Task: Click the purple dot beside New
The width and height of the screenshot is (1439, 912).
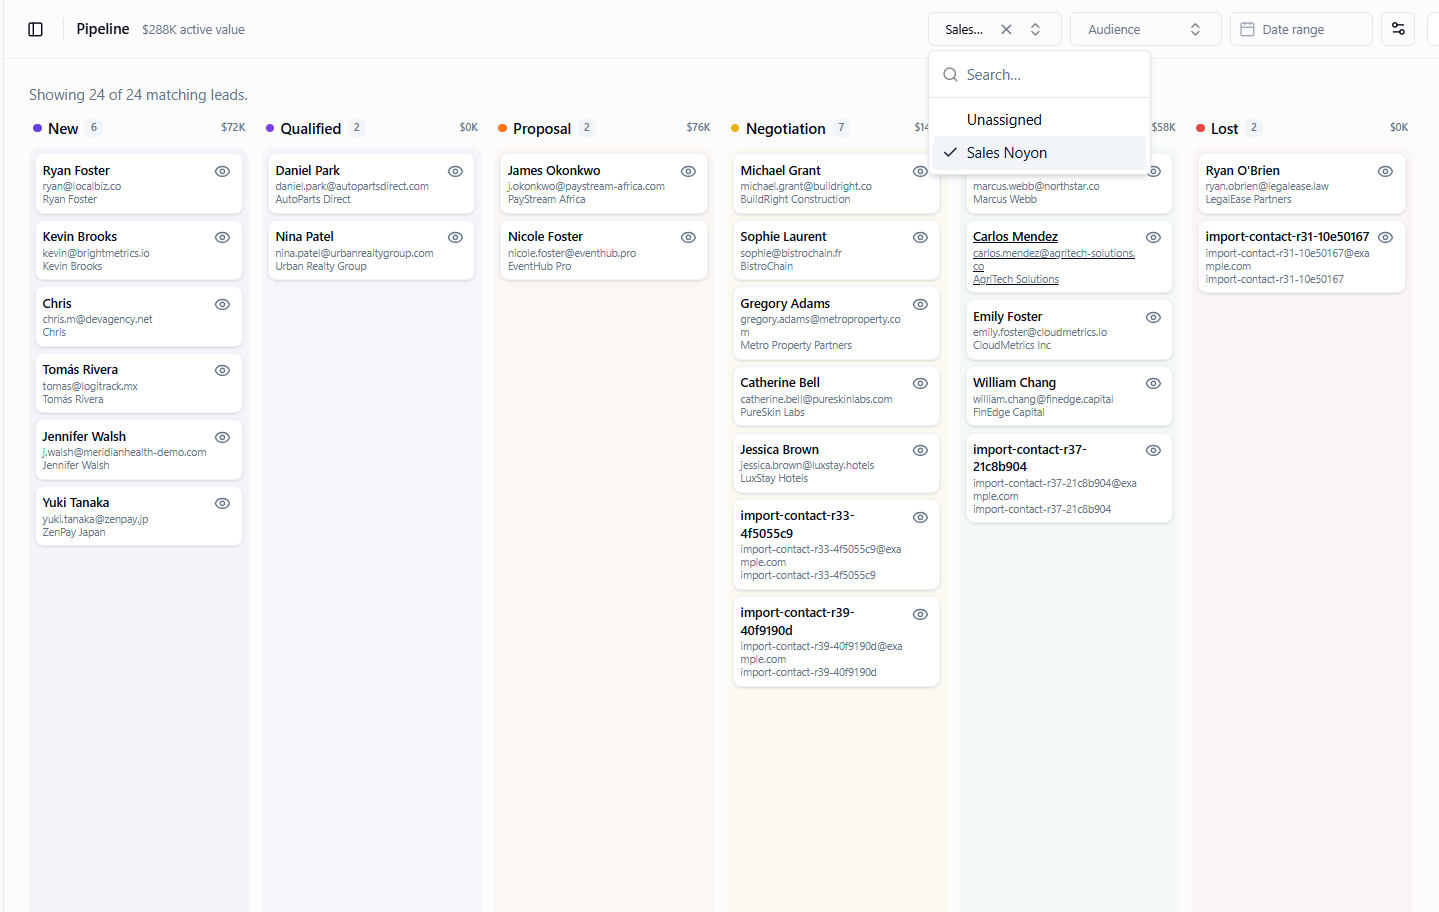Action: click(x=37, y=128)
